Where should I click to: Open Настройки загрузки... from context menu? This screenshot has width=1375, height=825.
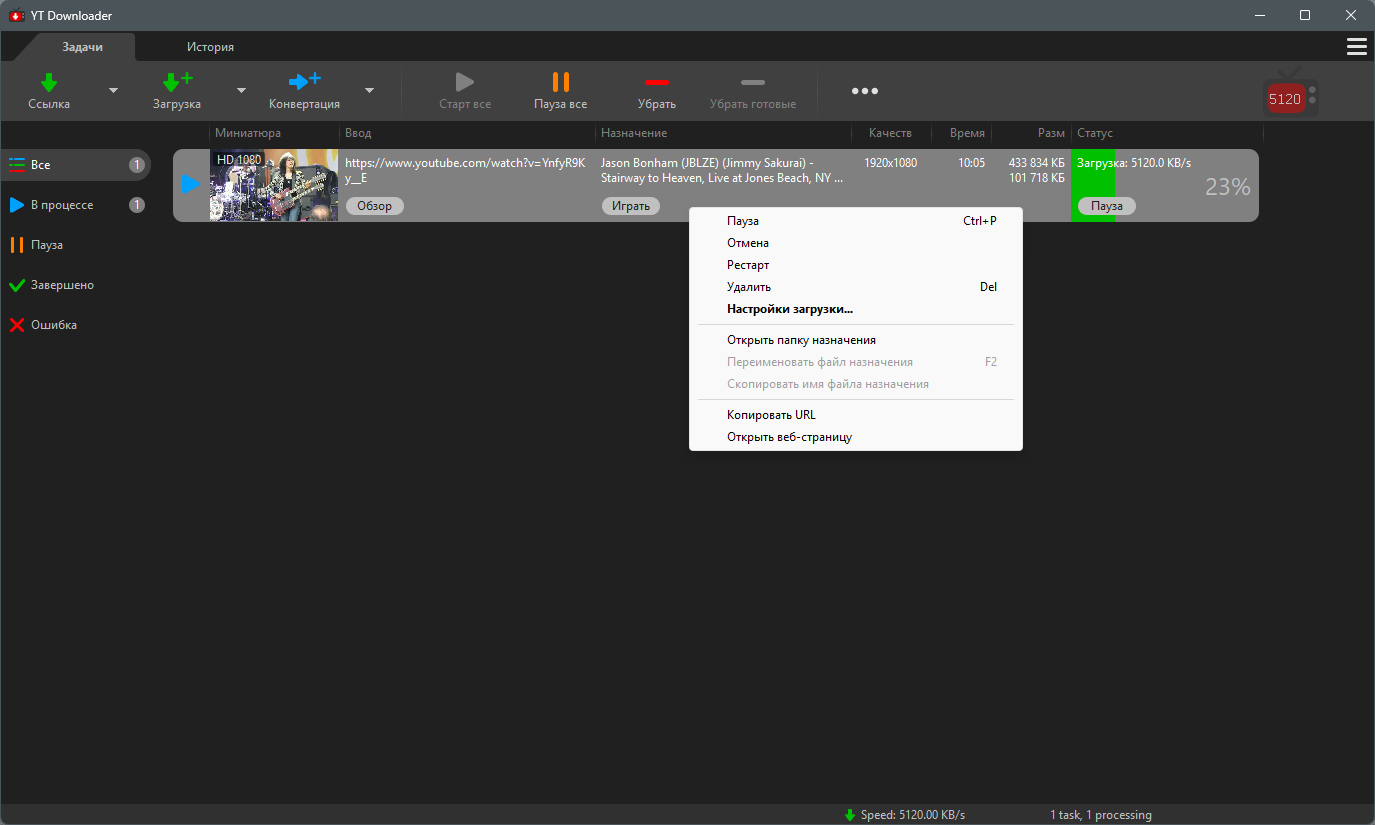(x=855, y=309)
